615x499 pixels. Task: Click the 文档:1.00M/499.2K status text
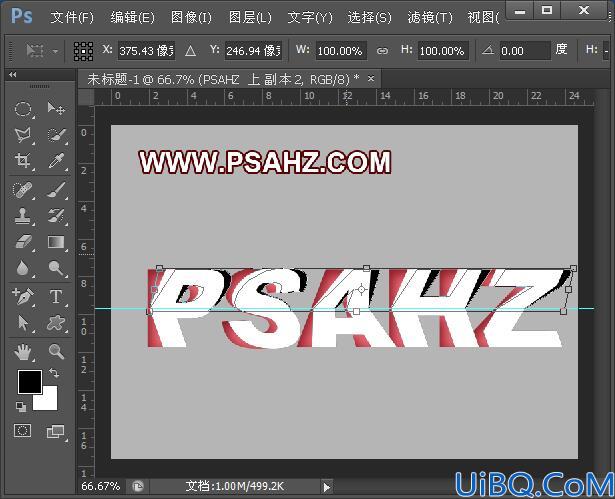coord(235,486)
